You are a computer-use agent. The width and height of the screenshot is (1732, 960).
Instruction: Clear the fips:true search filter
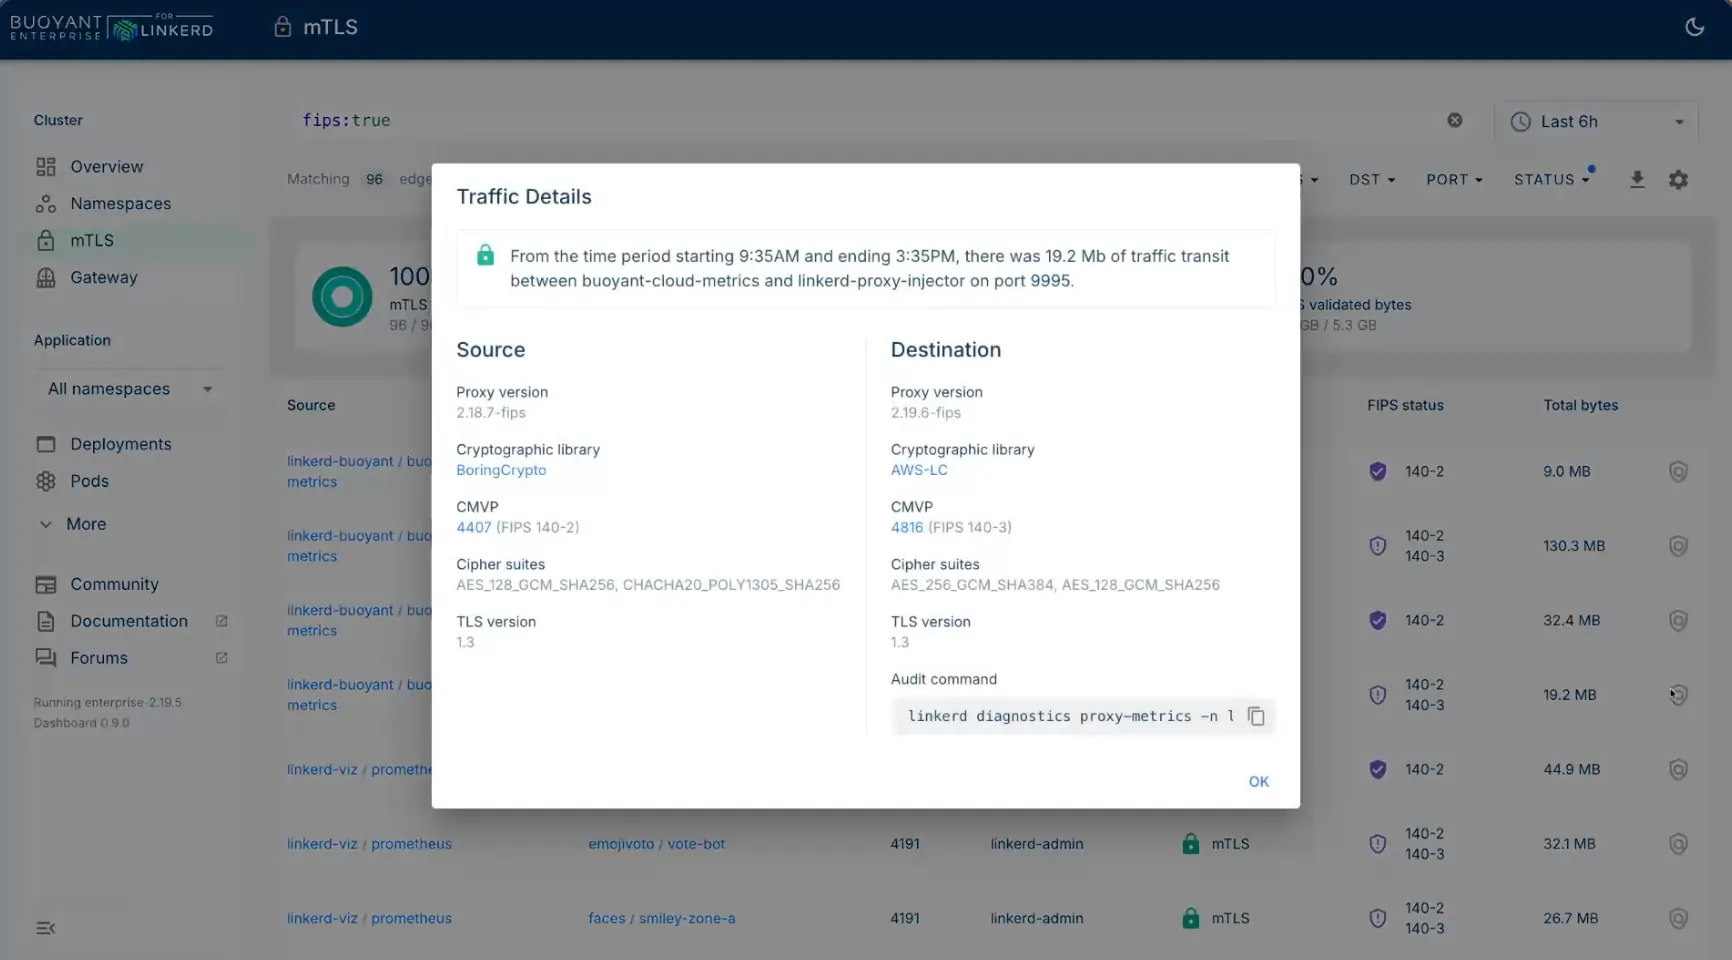(x=1455, y=120)
